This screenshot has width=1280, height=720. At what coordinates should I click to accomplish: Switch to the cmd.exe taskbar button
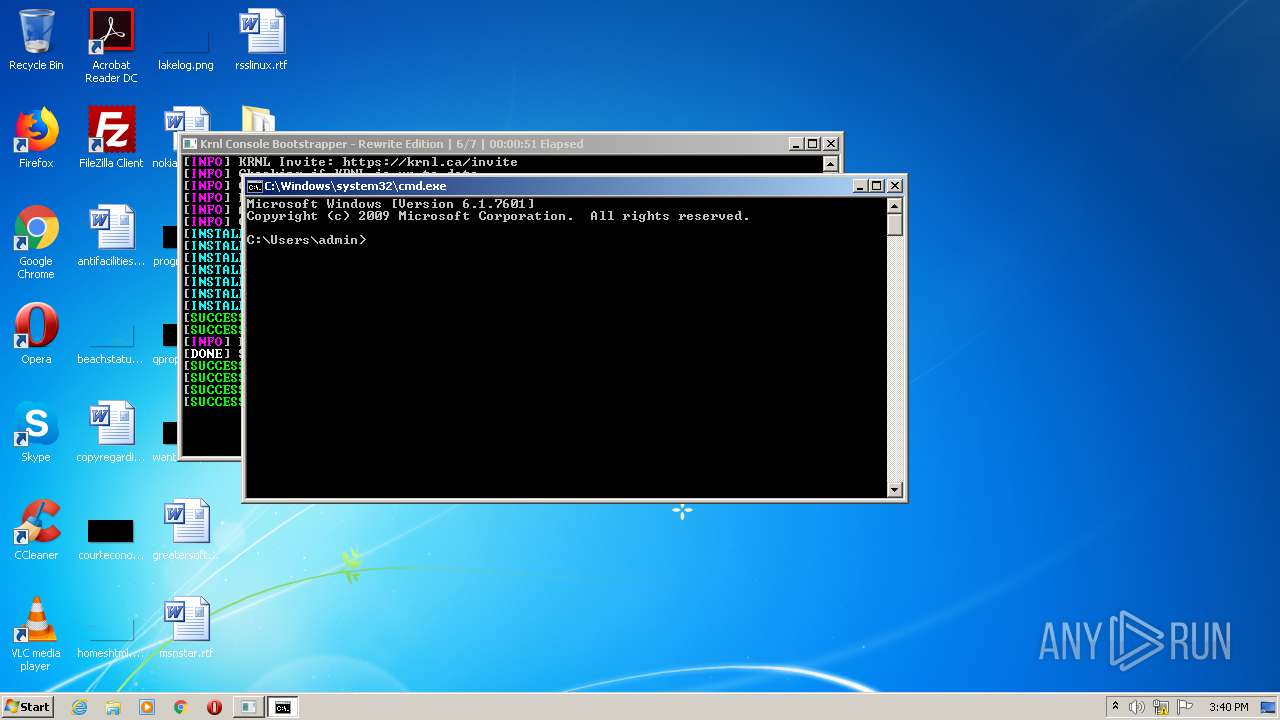(283, 707)
